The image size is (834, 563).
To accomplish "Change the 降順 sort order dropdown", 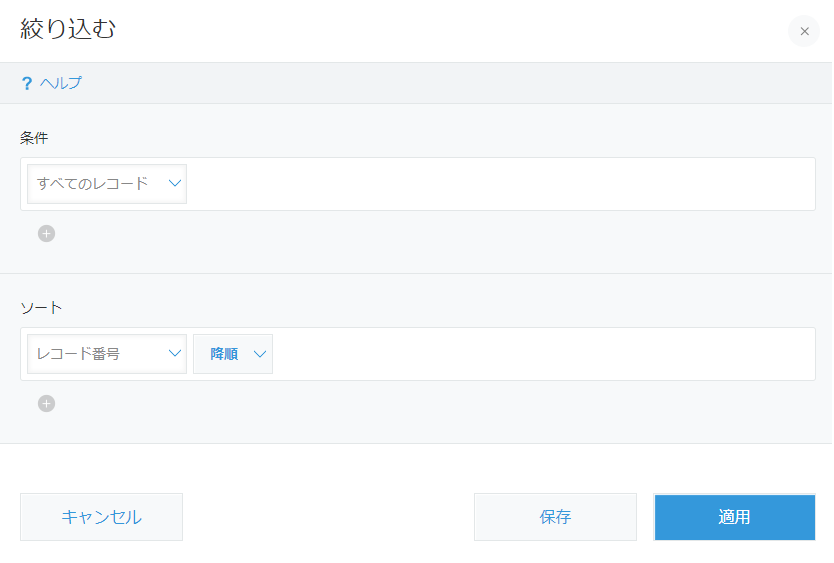I will [x=225, y=354].
